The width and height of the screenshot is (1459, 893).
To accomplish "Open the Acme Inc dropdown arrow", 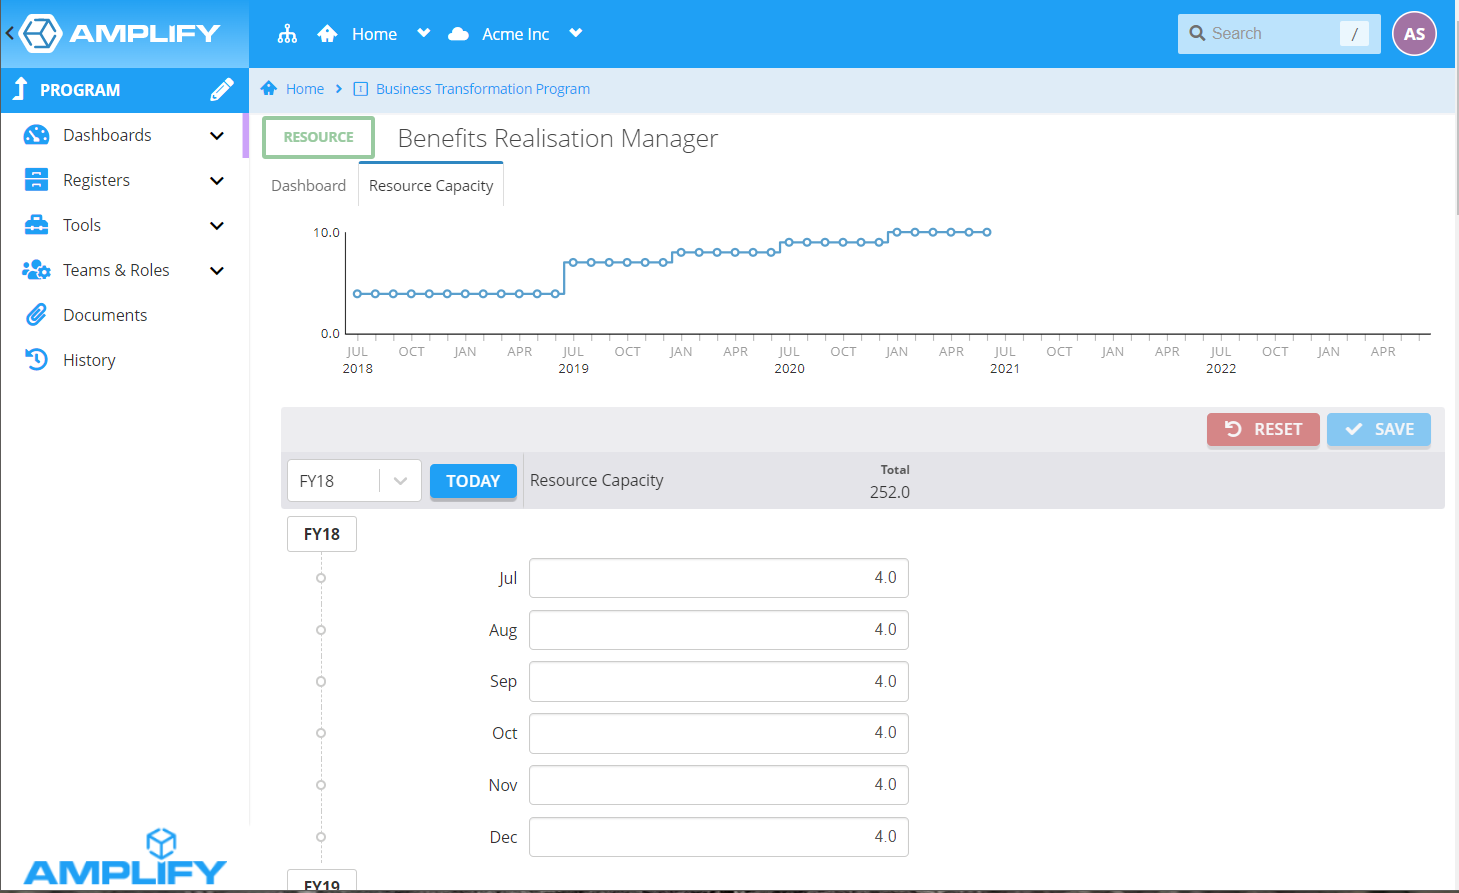I will tap(576, 33).
